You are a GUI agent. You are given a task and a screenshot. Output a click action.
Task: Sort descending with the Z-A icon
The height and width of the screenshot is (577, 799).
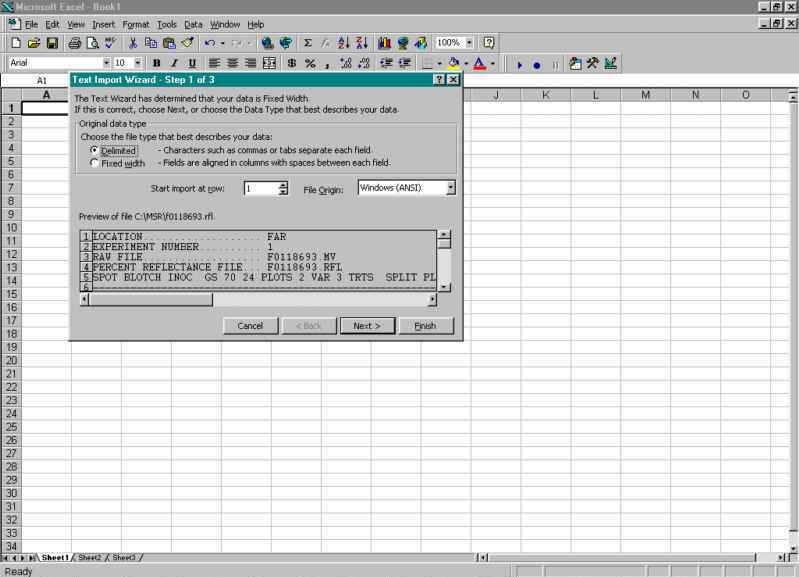click(x=362, y=43)
